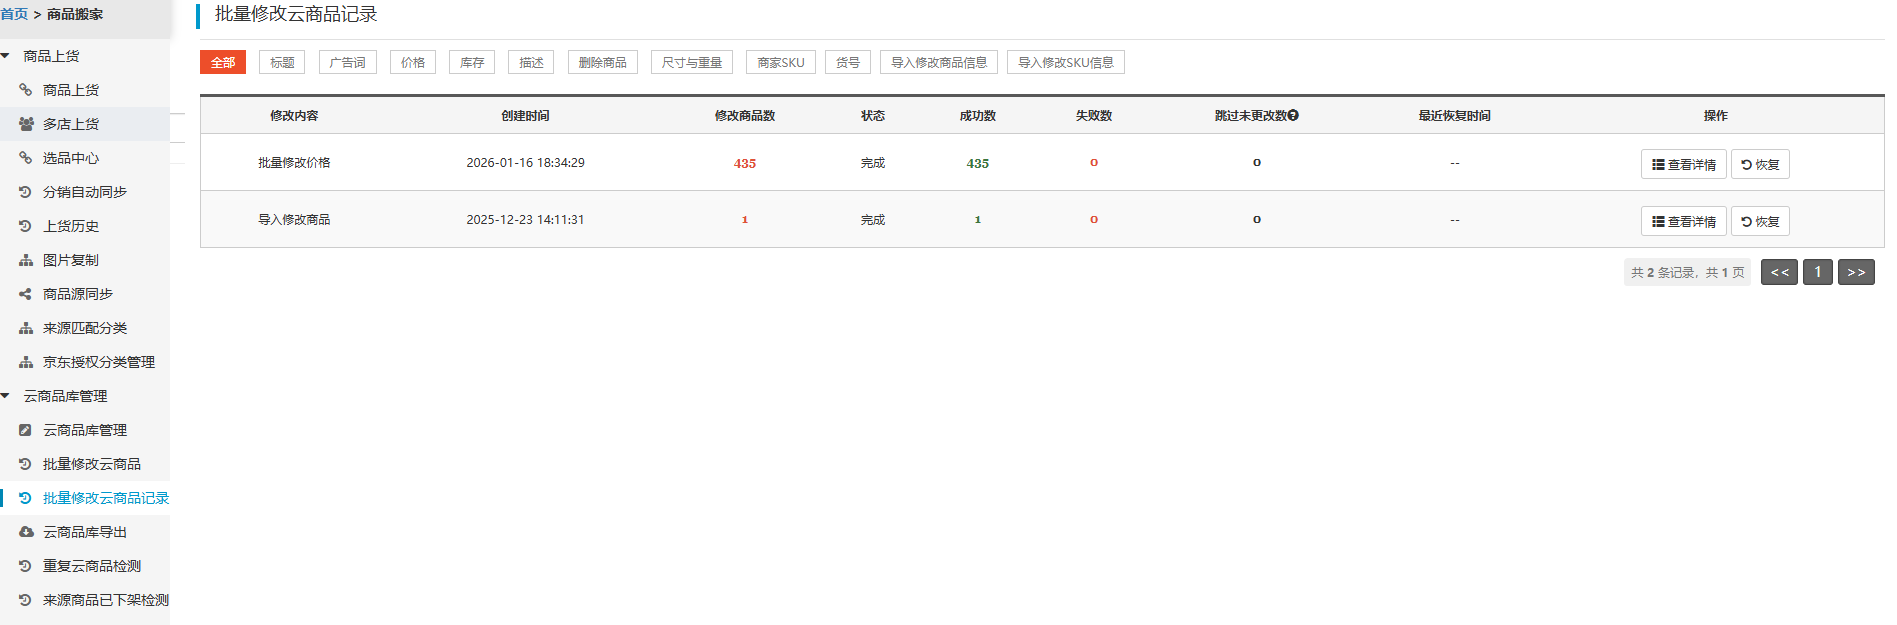Click the 图片复制 sitemap icon
Screen dimensions: 1897x625
pyautogui.click(x=26, y=260)
